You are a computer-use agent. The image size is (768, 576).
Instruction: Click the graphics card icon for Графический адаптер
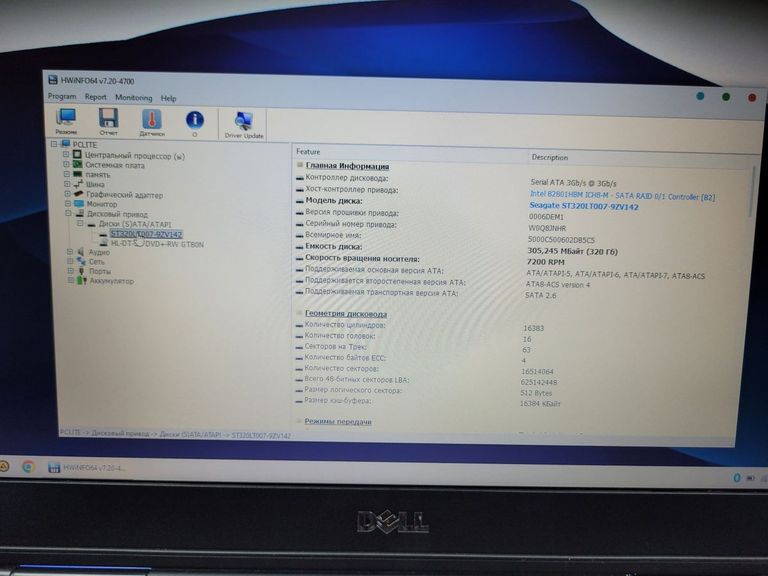pyautogui.click(x=78, y=194)
